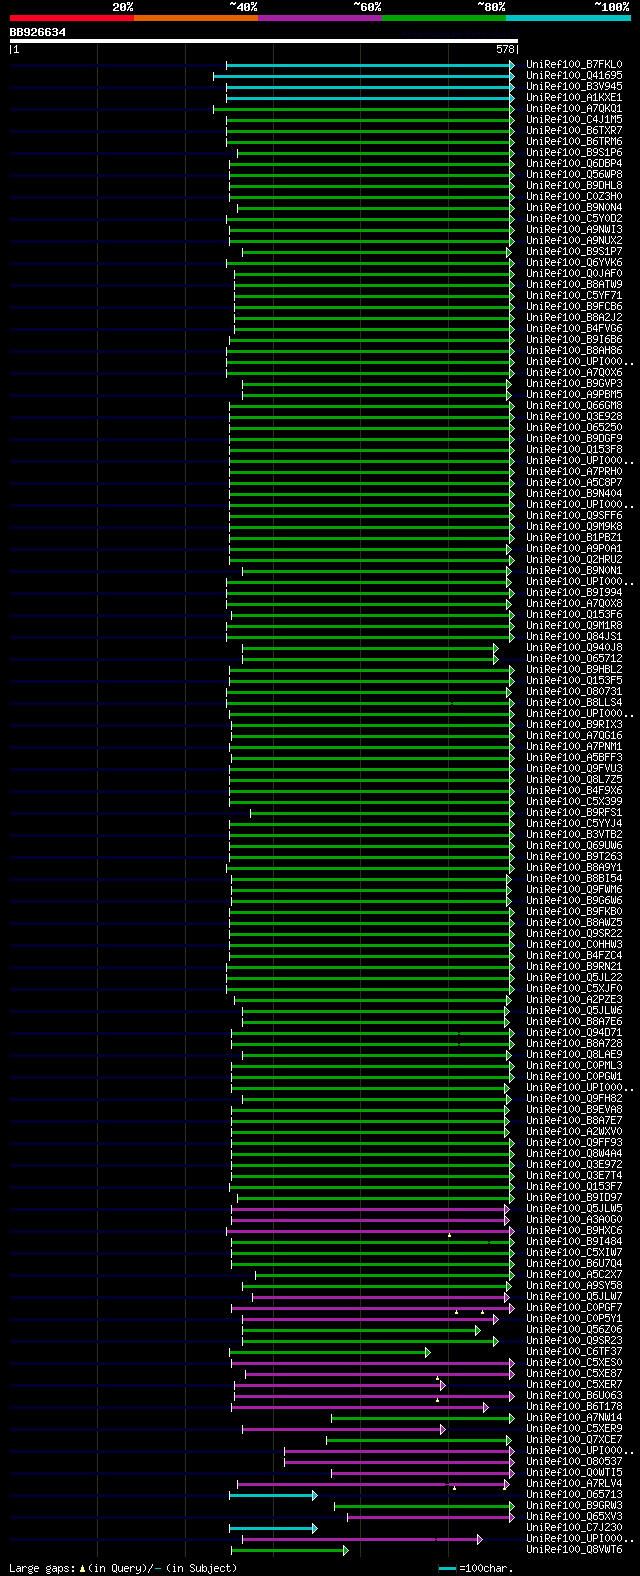Select label UniRef100_A7PRH0
640x1576 pixels.
[574, 472]
